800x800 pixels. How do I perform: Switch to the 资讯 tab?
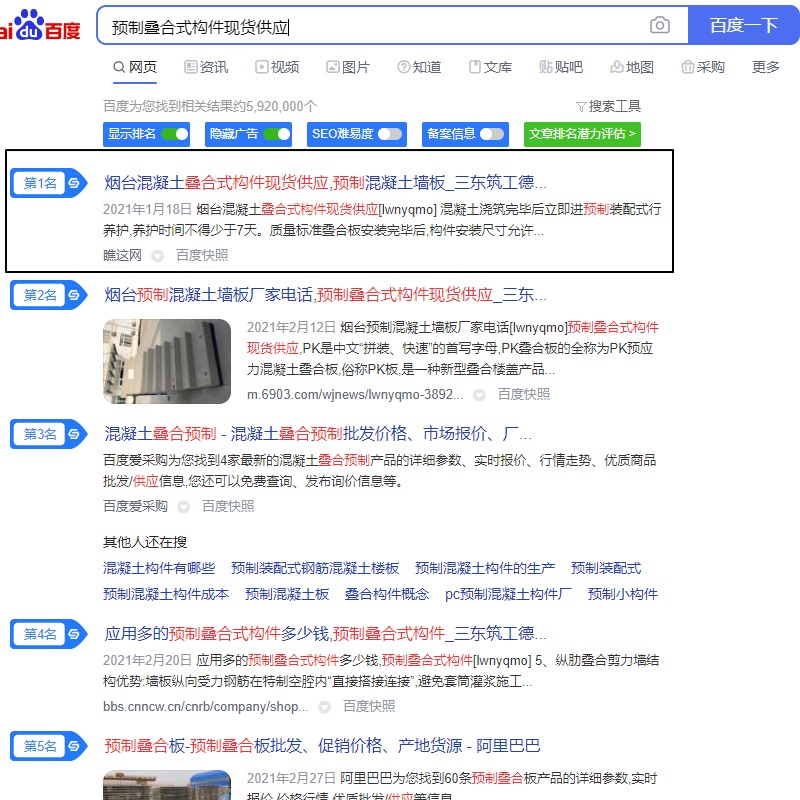(x=206, y=67)
